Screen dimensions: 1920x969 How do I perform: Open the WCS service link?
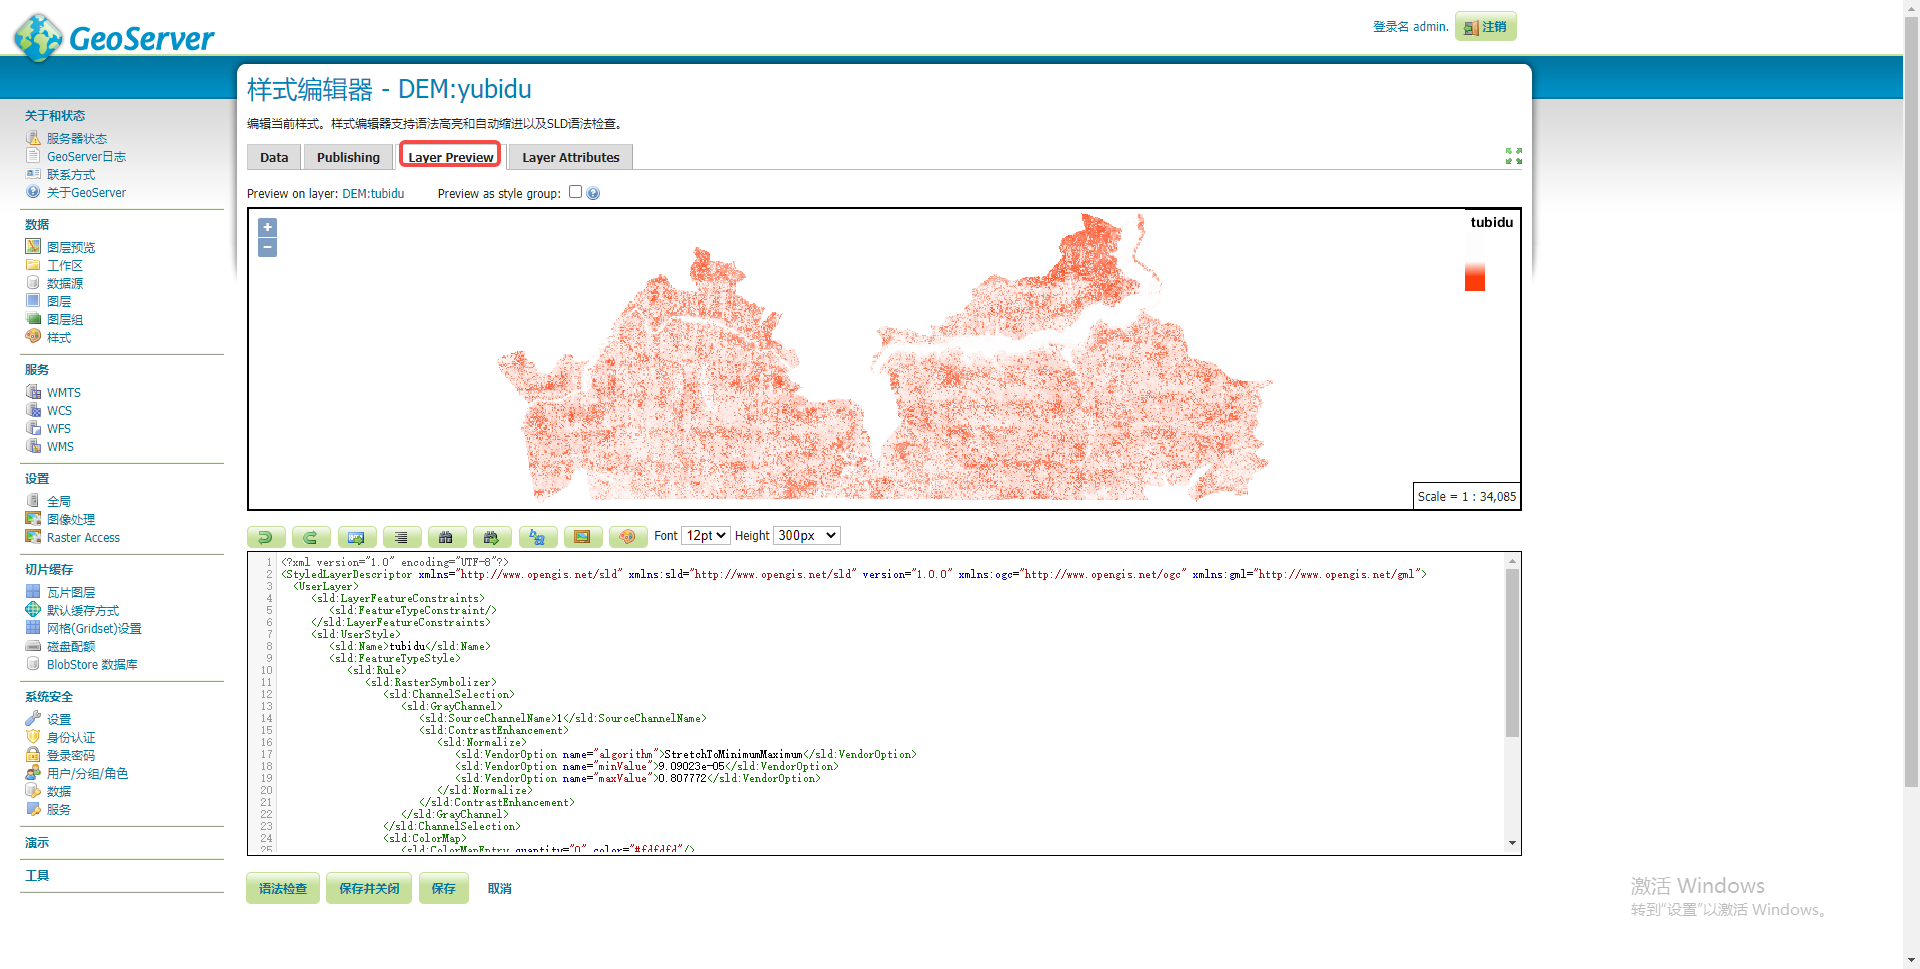pyautogui.click(x=59, y=411)
